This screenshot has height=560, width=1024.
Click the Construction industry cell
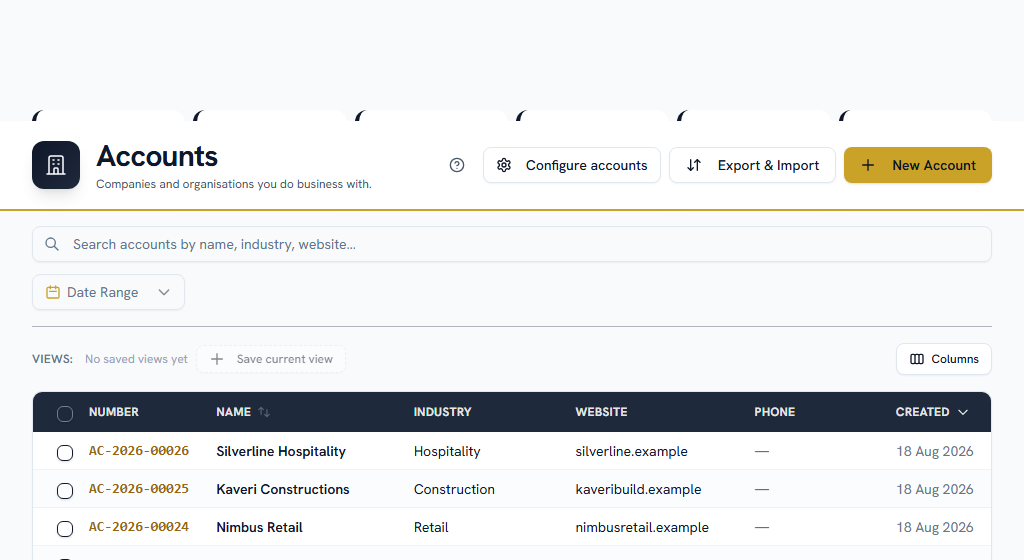(454, 490)
